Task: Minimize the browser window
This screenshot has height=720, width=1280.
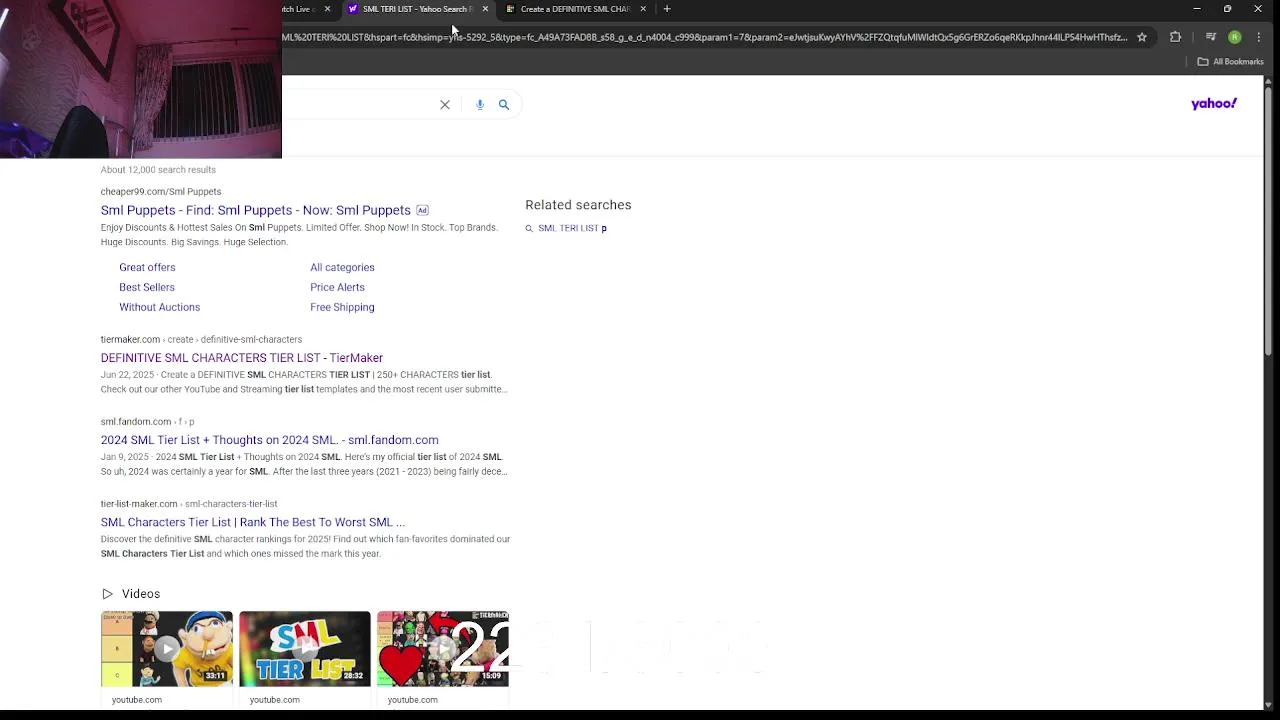Action: click(x=1197, y=9)
